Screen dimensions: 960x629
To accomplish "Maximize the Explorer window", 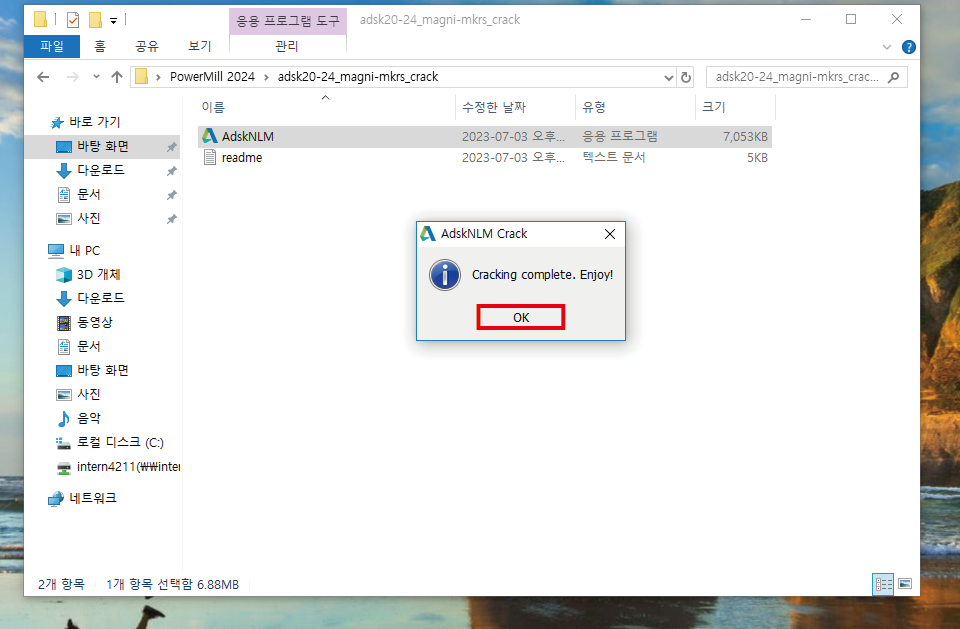I will (x=851, y=20).
